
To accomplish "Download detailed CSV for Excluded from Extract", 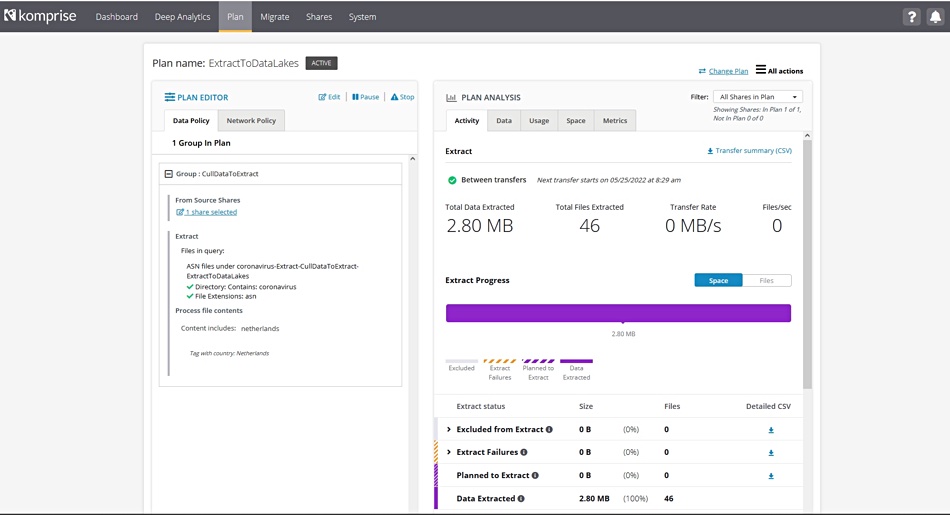I will pos(771,430).
